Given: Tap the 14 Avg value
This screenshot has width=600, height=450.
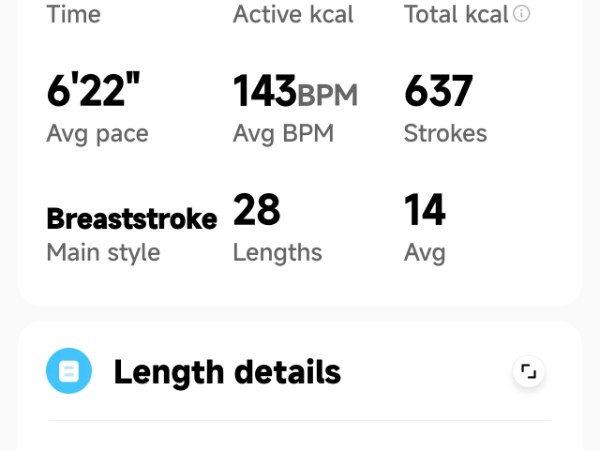Looking at the screenshot, I should [x=425, y=211].
